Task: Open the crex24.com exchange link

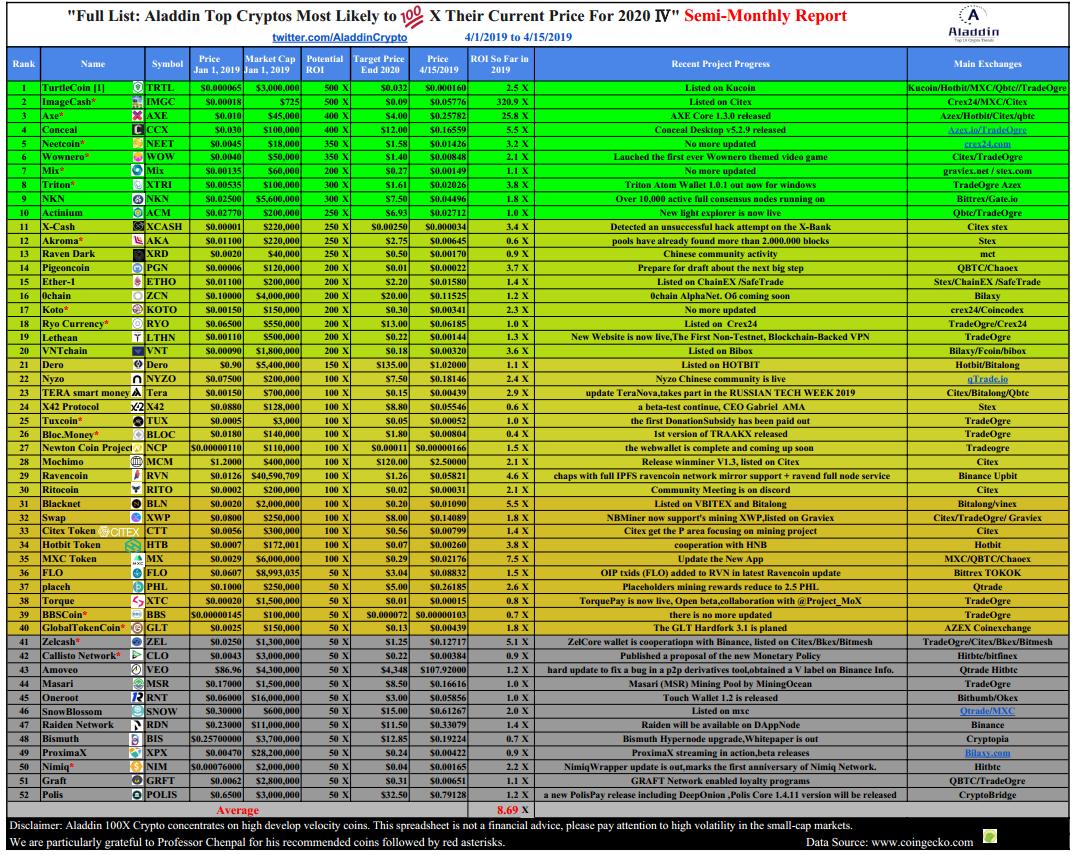Action: click(987, 143)
